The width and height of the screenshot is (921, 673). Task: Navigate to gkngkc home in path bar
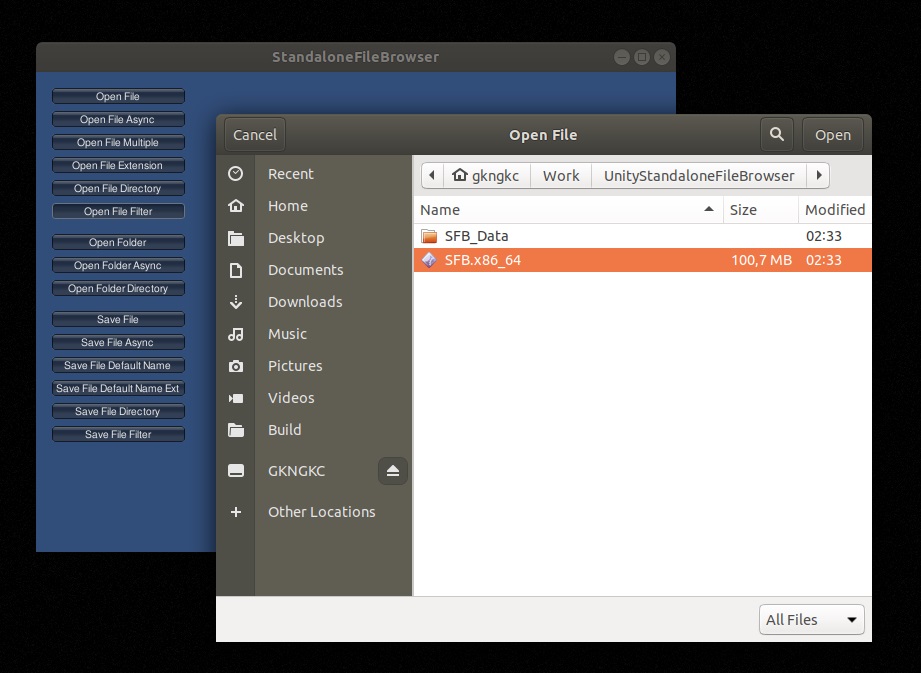(487, 175)
